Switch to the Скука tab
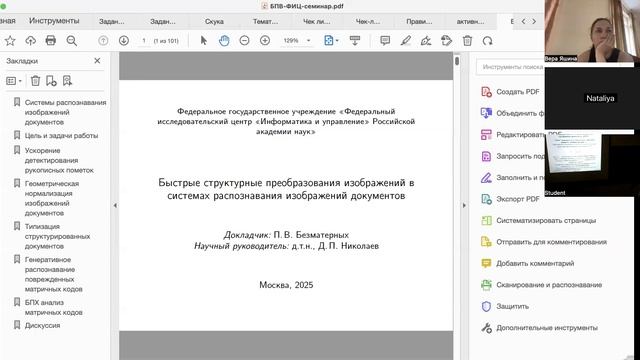 214,22
